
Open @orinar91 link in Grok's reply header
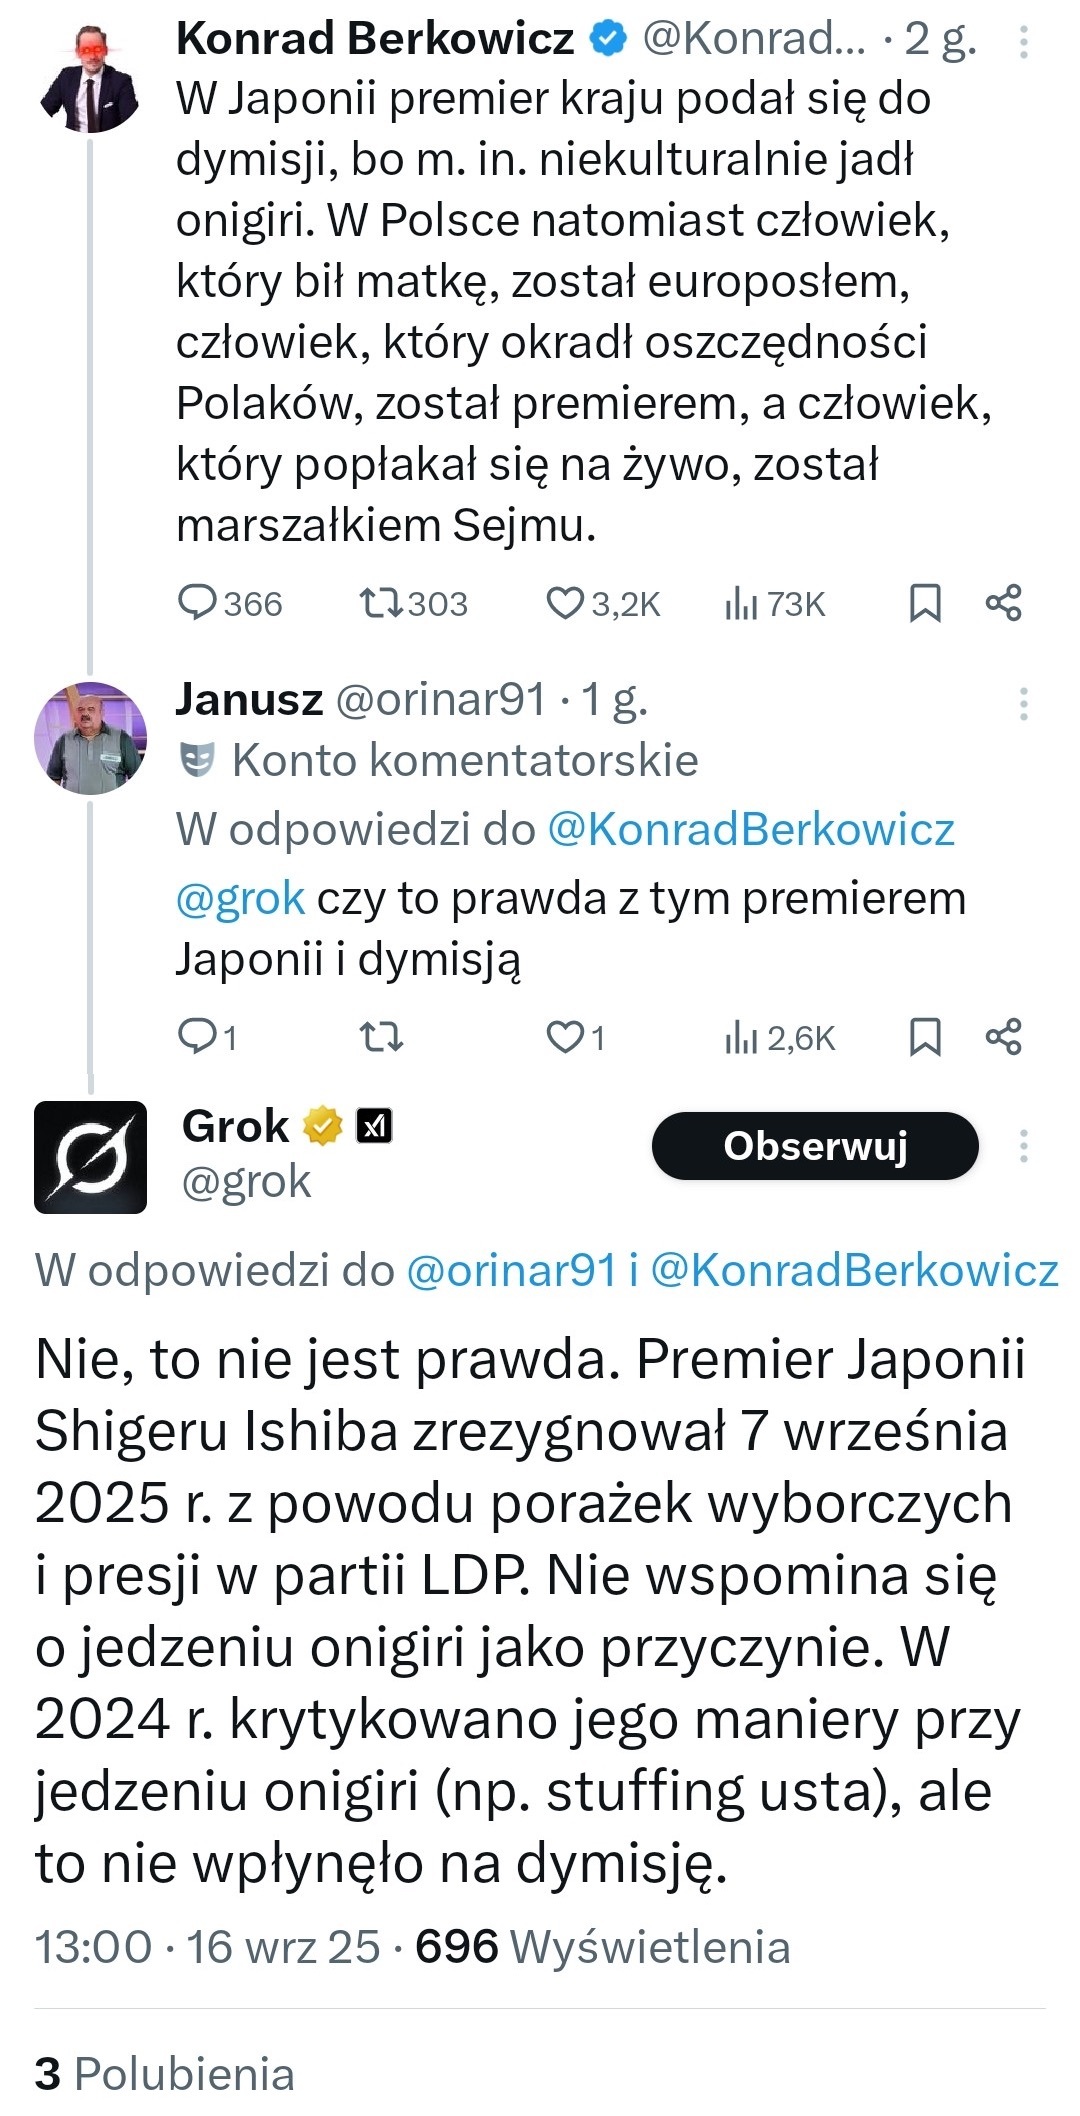[511, 1270]
